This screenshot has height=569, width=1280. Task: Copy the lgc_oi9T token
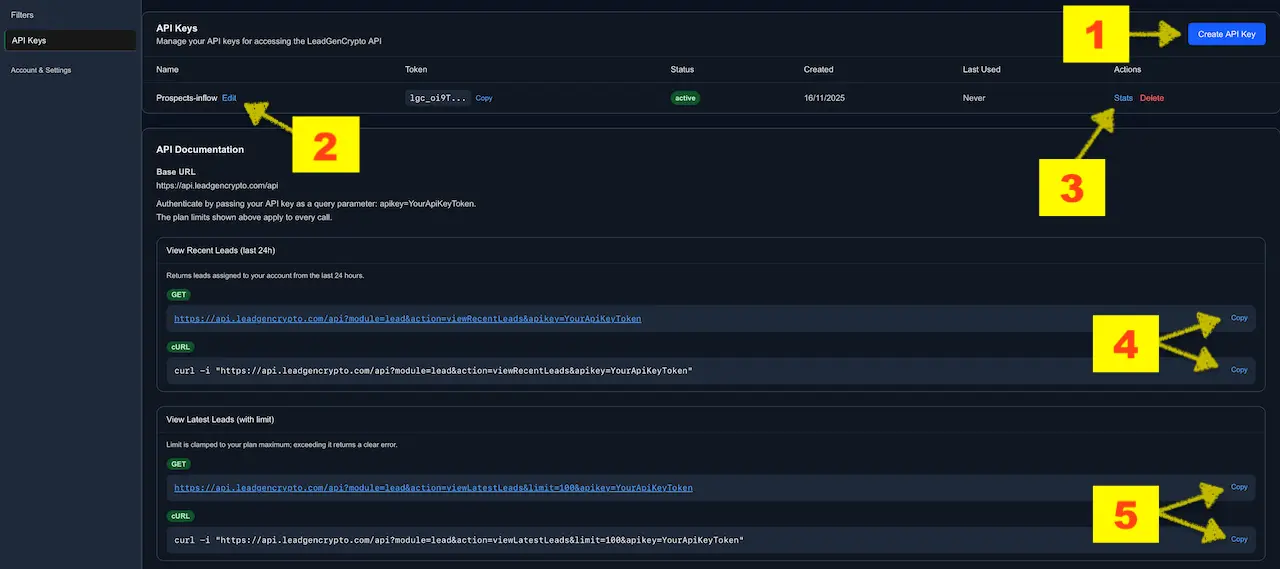click(484, 98)
